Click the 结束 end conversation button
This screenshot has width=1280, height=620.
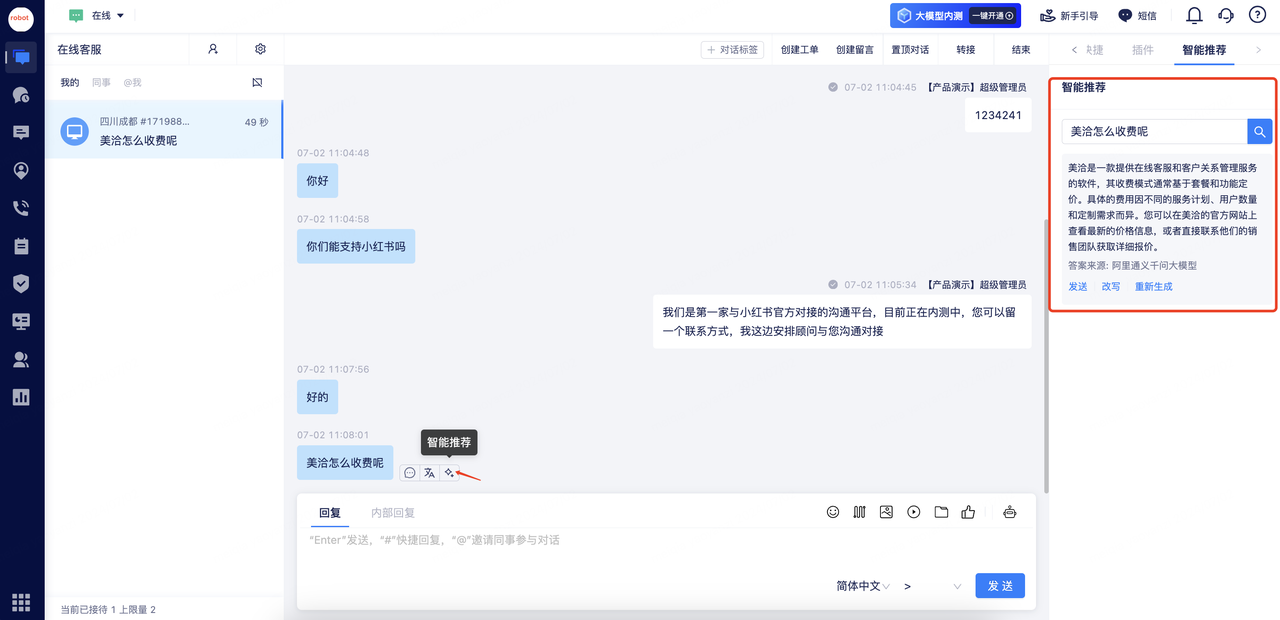pyautogui.click(x=1021, y=49)
